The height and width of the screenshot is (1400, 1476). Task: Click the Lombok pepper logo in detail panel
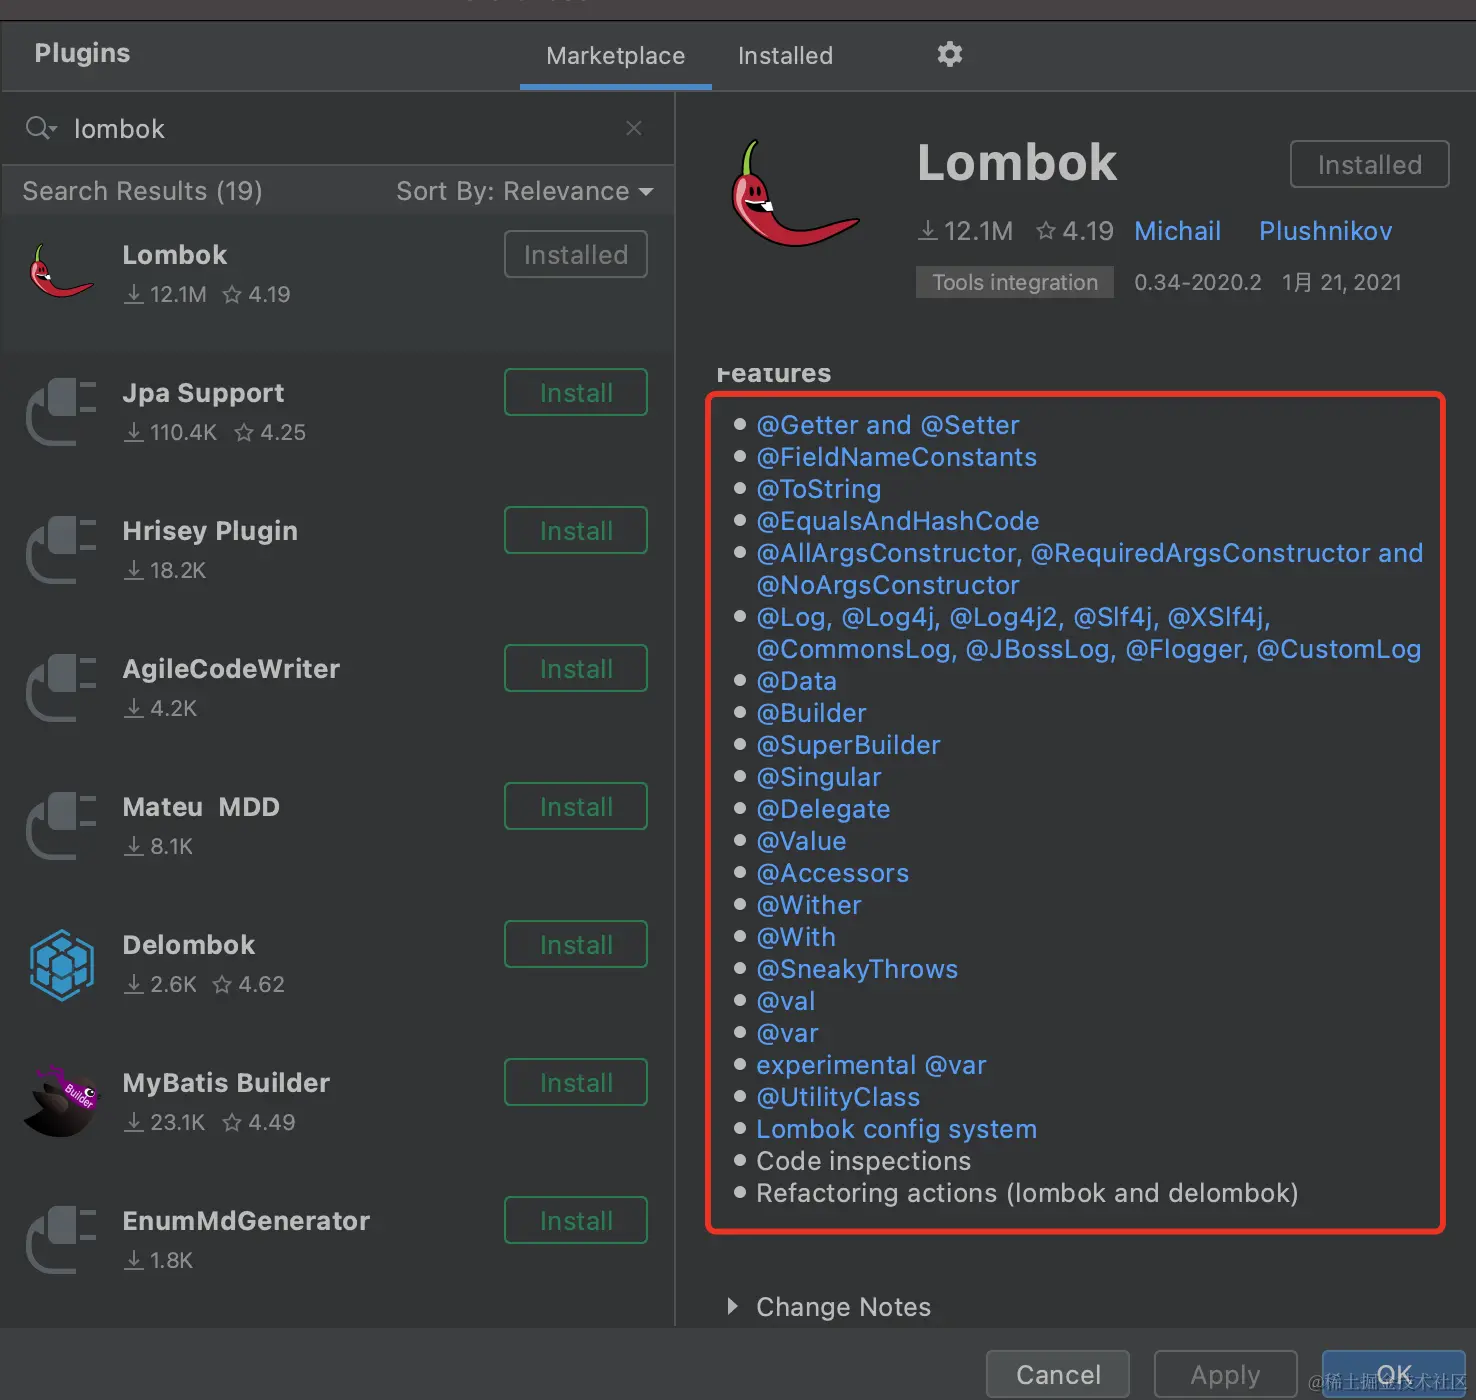coord(795,195)
